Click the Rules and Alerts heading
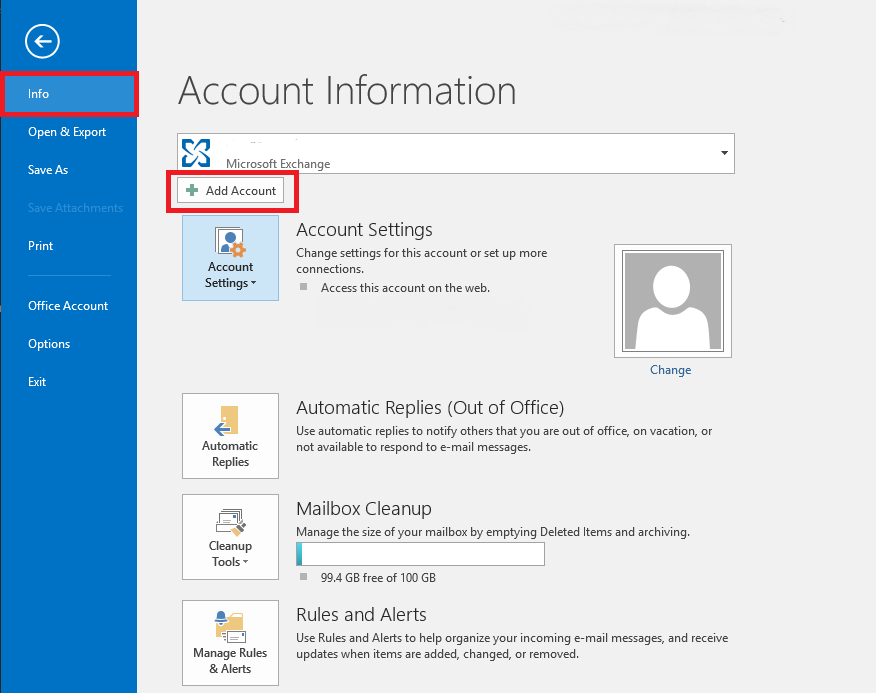This screenshot has width=876, height=693. pyautogui.click(x=361, y=615)
